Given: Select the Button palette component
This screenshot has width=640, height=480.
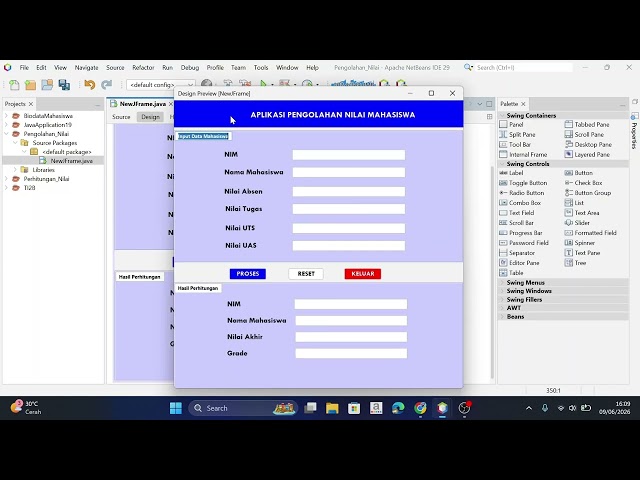Looking at the screenshot, I should pos(579,173).
